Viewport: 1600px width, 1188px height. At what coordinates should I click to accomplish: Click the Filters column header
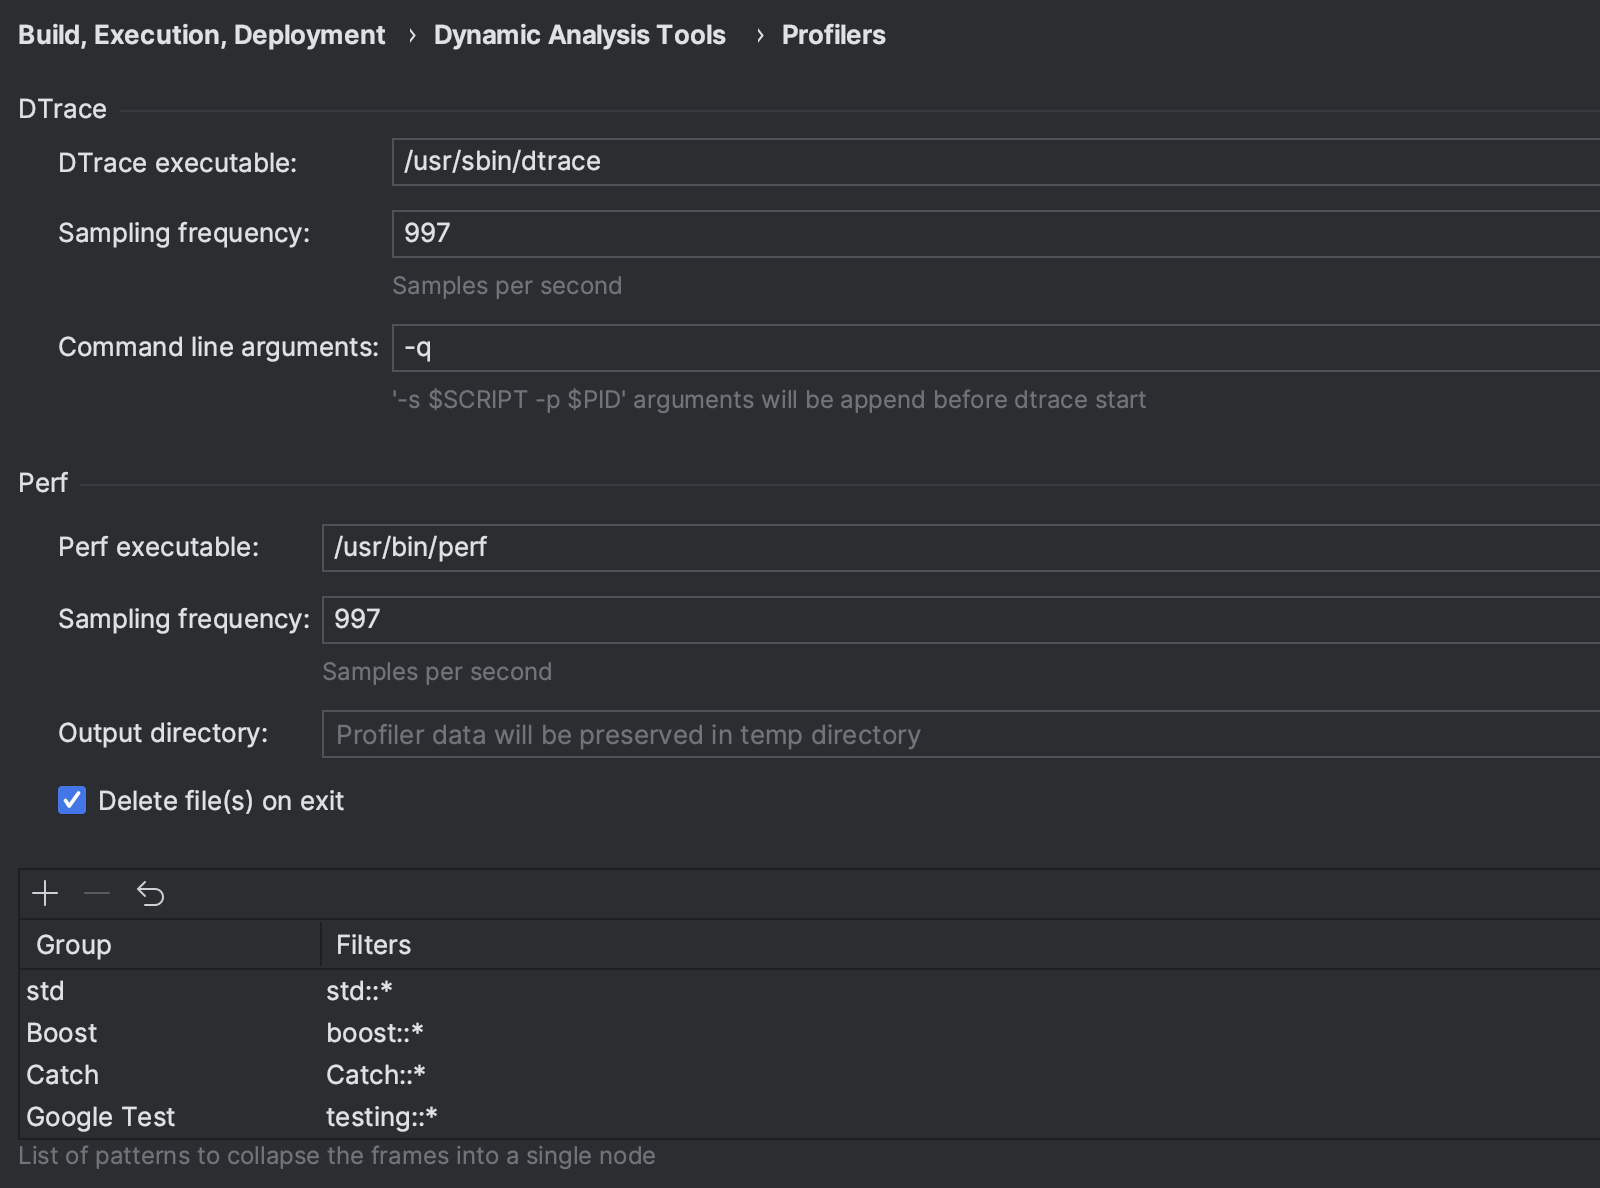(x=373, y=945)
